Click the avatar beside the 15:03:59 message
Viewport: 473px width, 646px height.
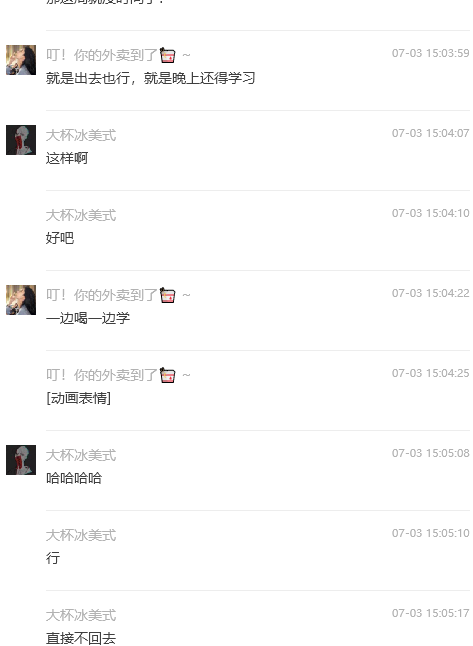coord(21,60)
